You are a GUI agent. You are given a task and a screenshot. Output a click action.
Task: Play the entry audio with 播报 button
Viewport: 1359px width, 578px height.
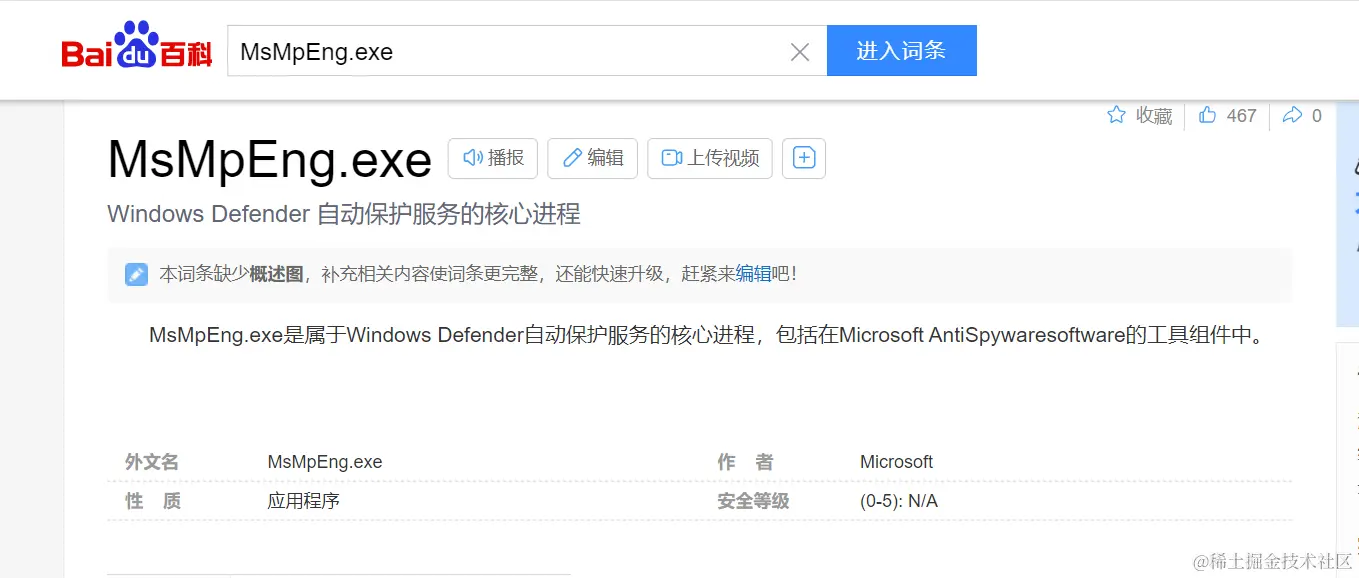493,158
